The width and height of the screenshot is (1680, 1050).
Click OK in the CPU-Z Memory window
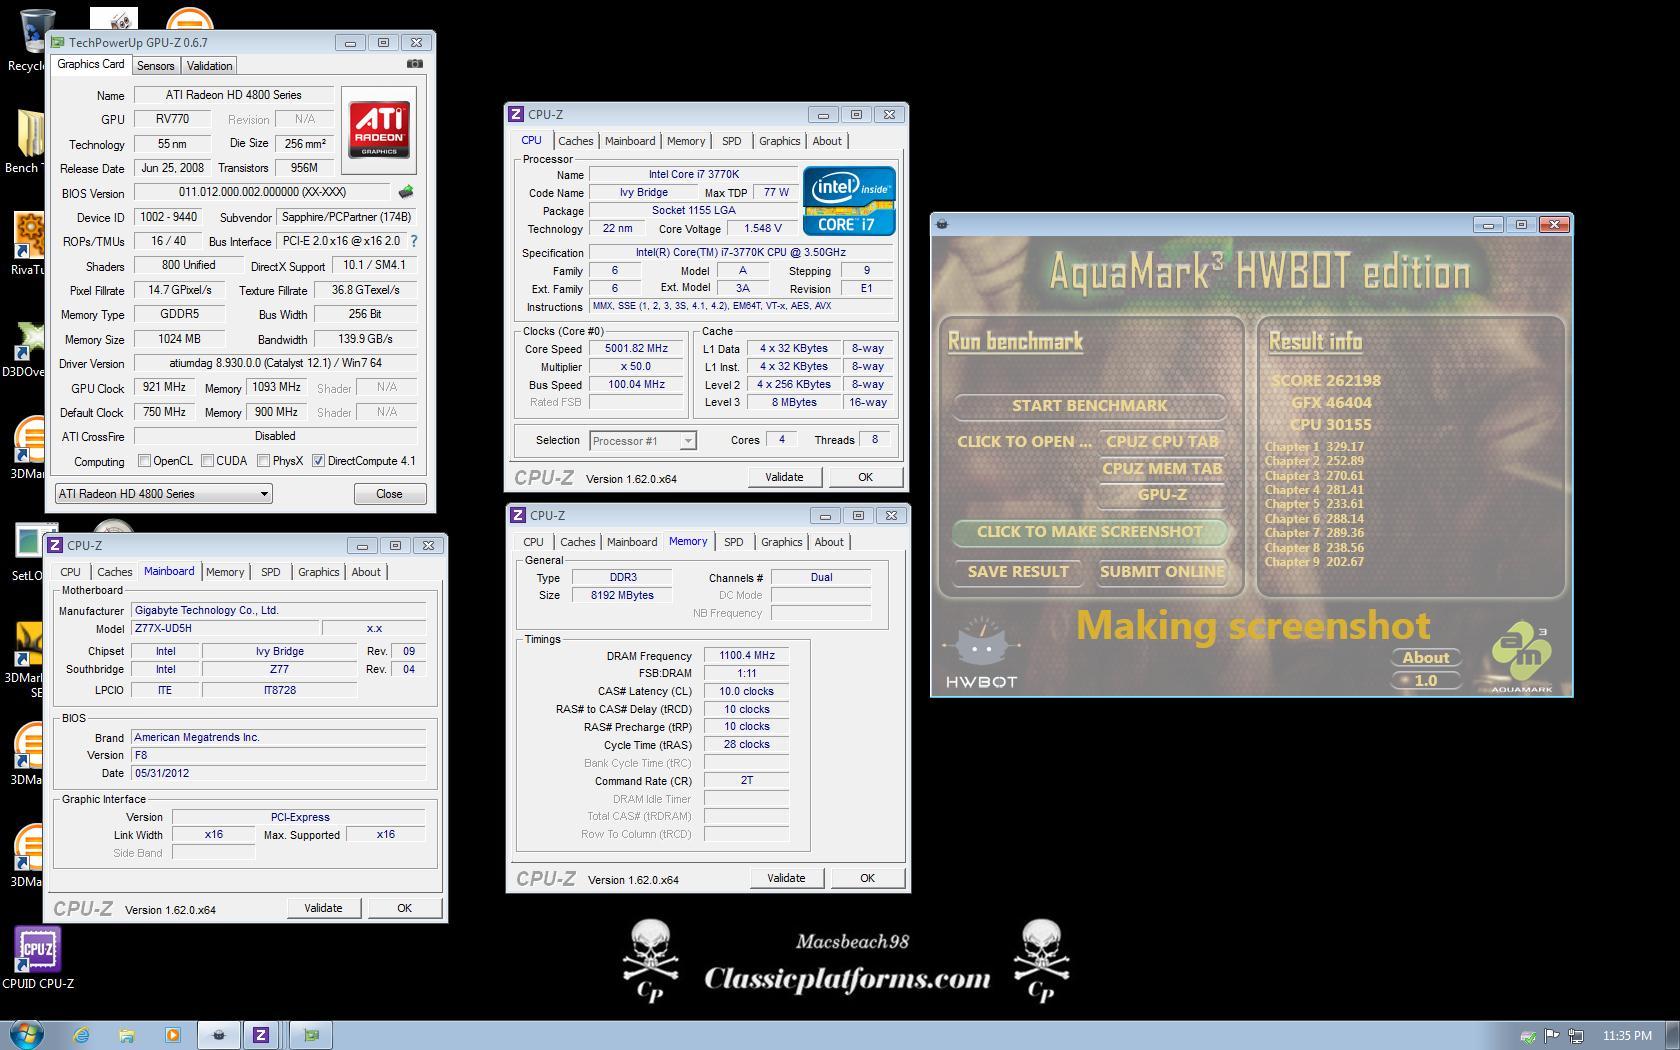pos(867,878)
